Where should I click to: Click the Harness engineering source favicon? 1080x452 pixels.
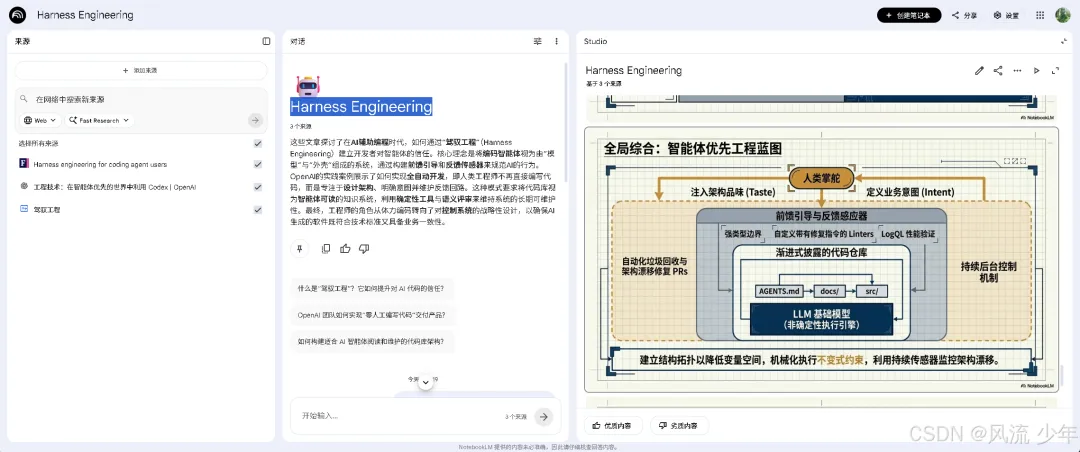click(24, 164)
